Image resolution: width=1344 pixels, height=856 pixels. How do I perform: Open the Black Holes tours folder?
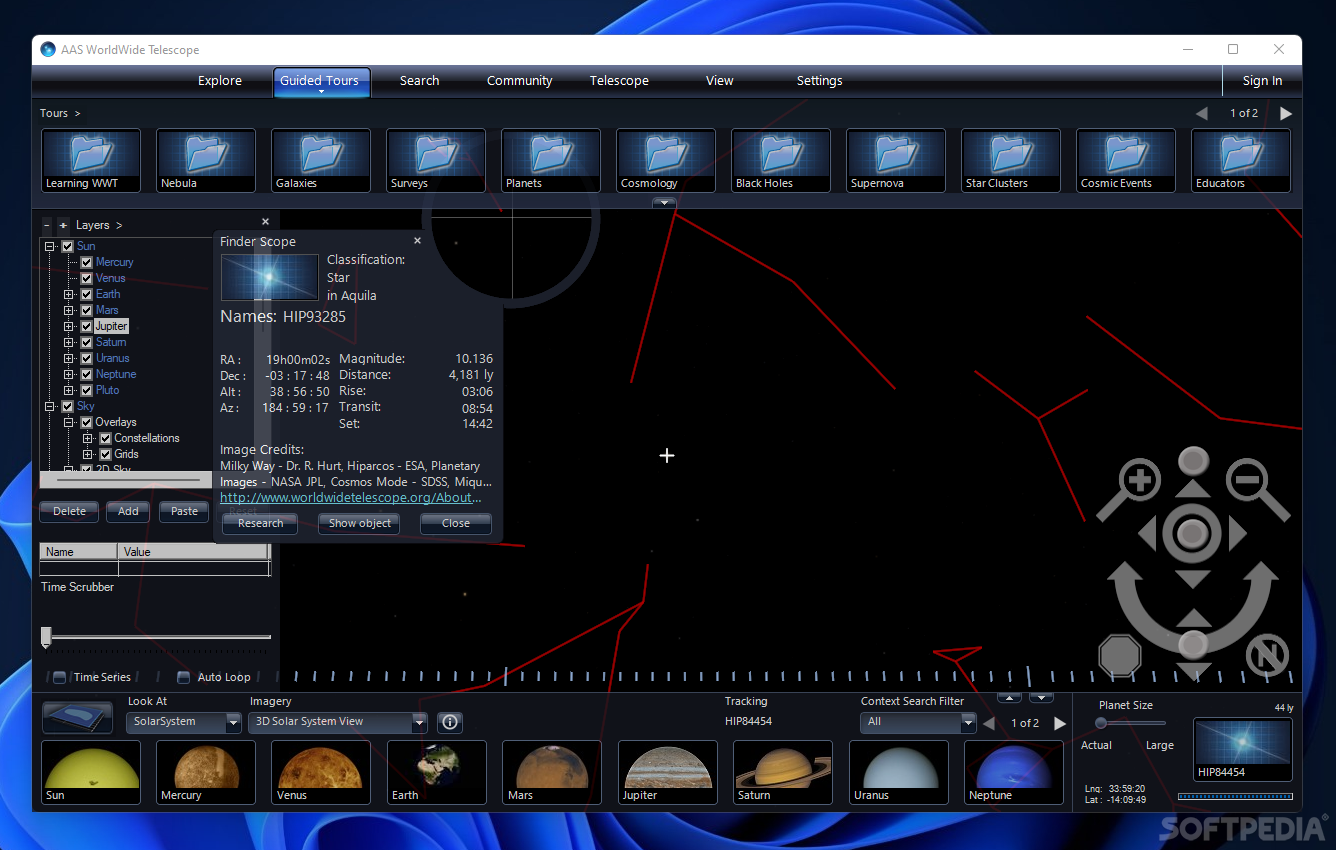(781, 160)
